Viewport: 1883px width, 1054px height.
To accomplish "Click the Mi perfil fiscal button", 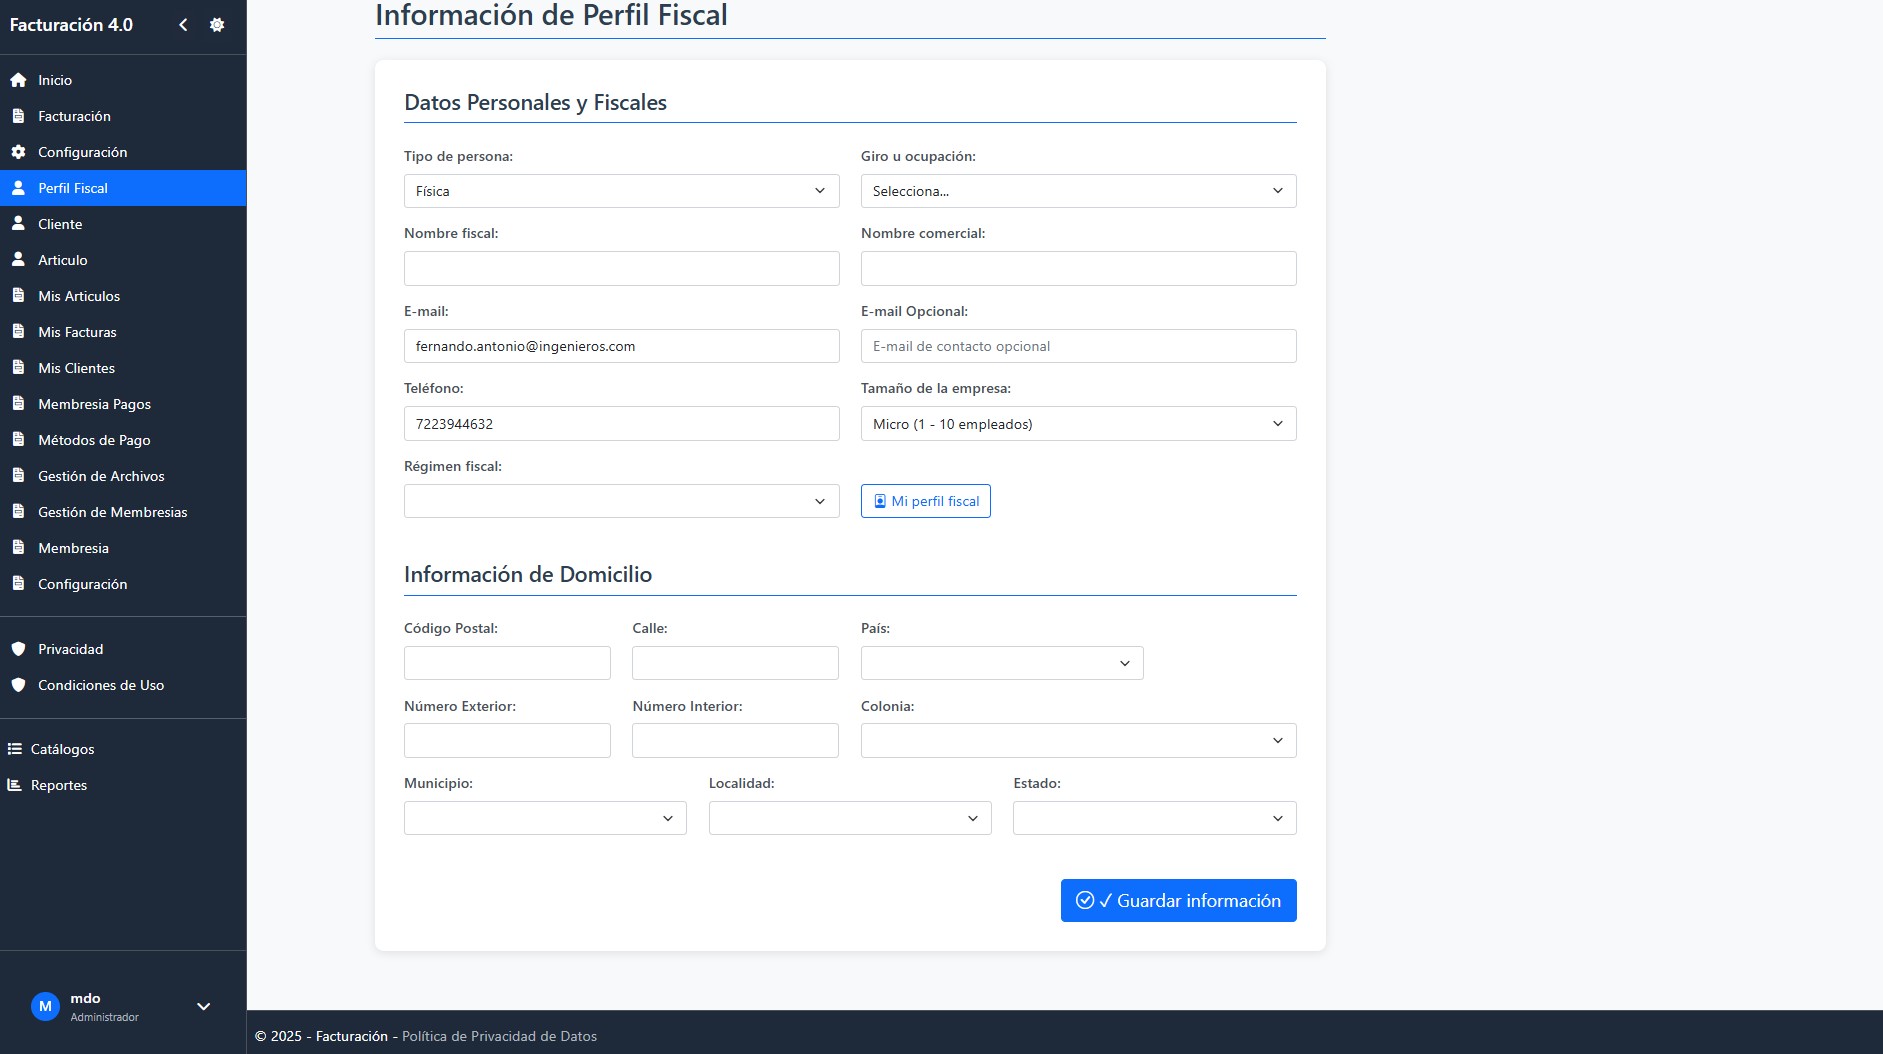I will (x=925, y=501).
